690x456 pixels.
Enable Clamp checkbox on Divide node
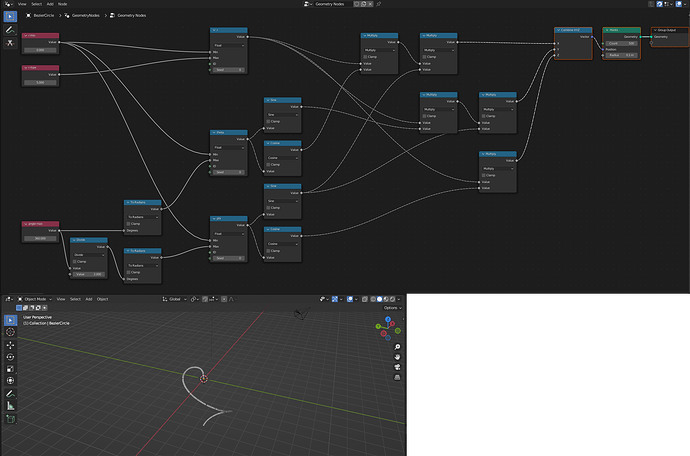(x=74, y=261)
